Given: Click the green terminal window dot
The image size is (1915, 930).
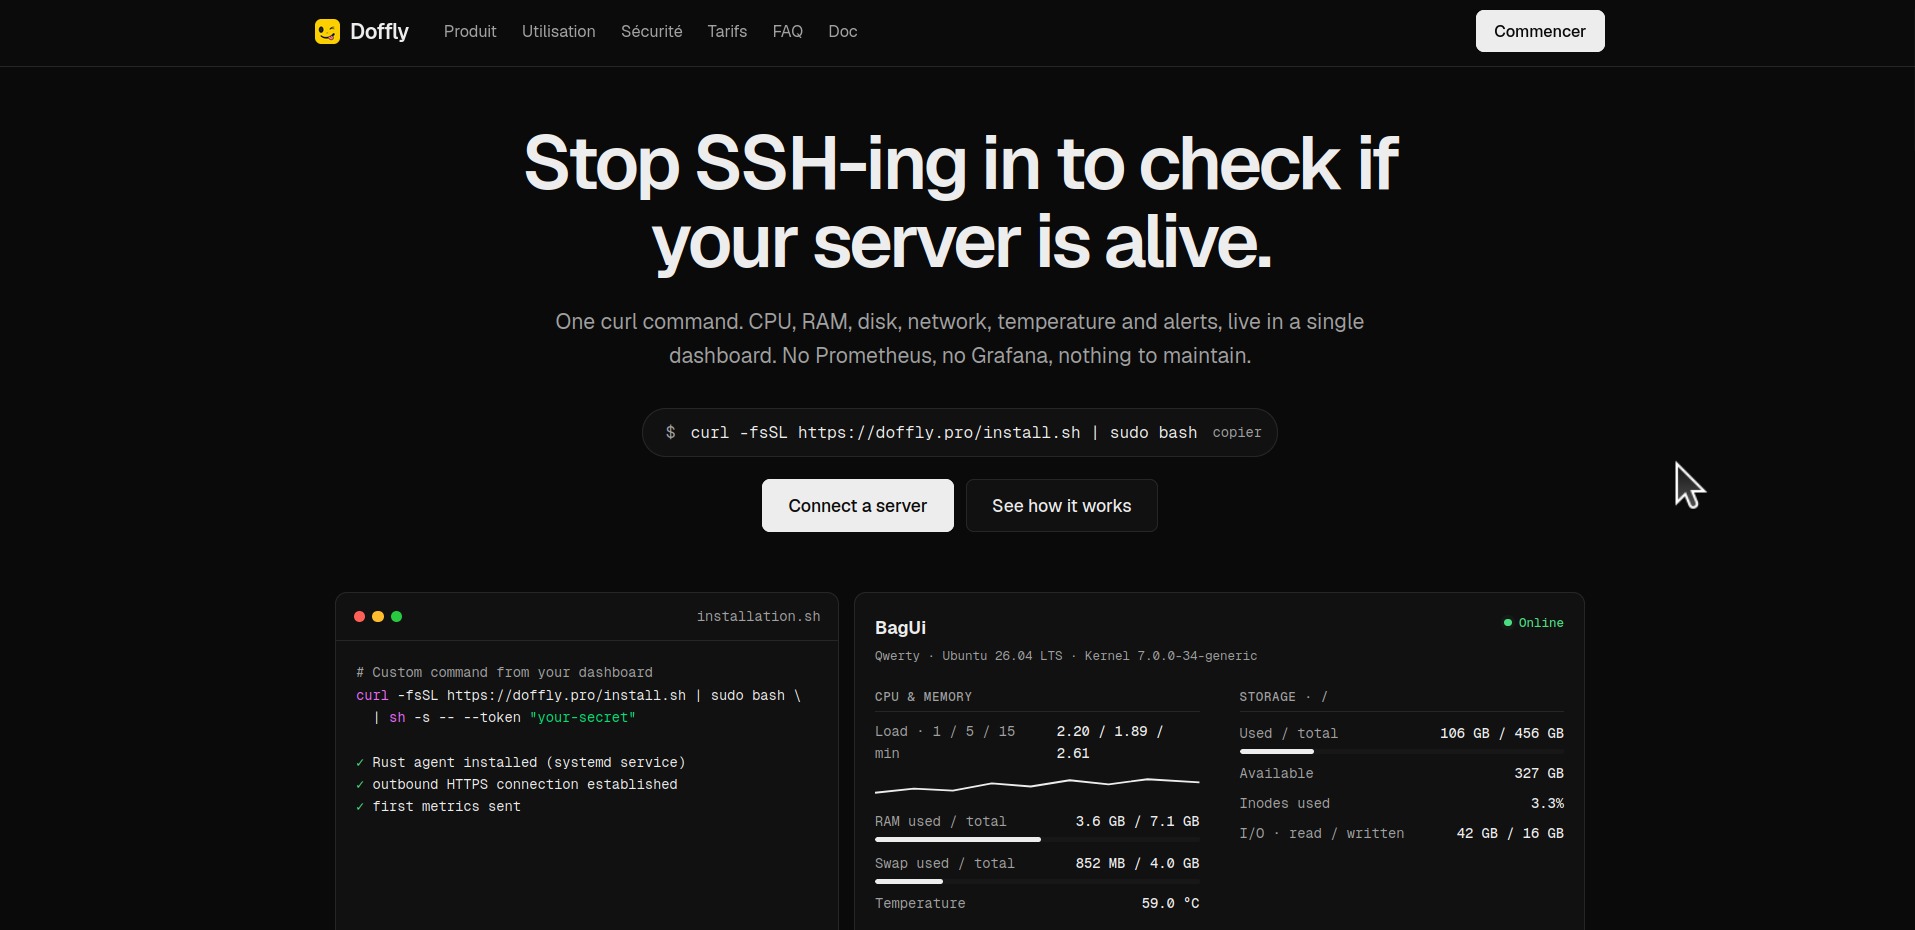Looking at the screenshot, I should (x=397, y=617).
